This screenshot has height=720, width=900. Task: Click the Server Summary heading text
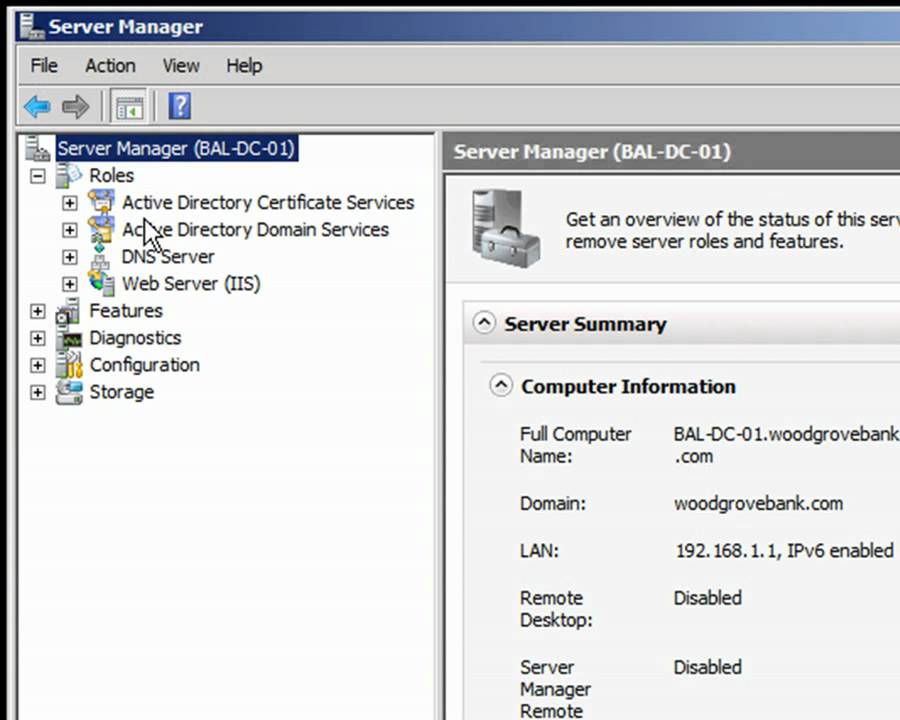click(585, 324)
